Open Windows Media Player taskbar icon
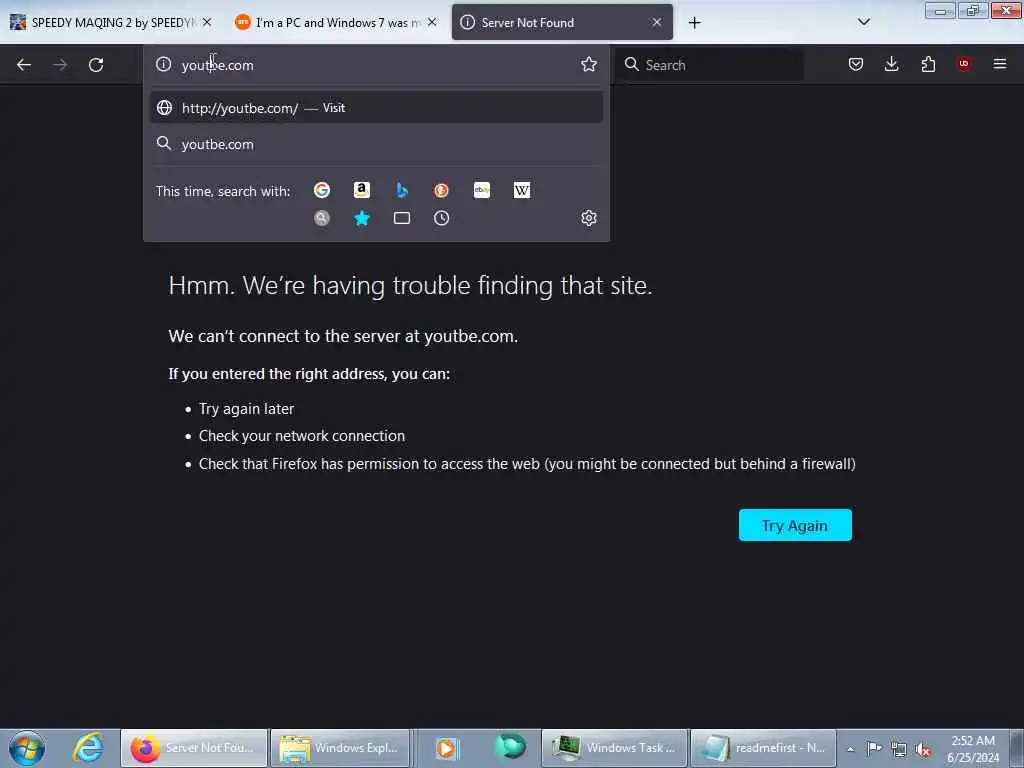This screenshot has height=768, width=1024. coord(447,748)
